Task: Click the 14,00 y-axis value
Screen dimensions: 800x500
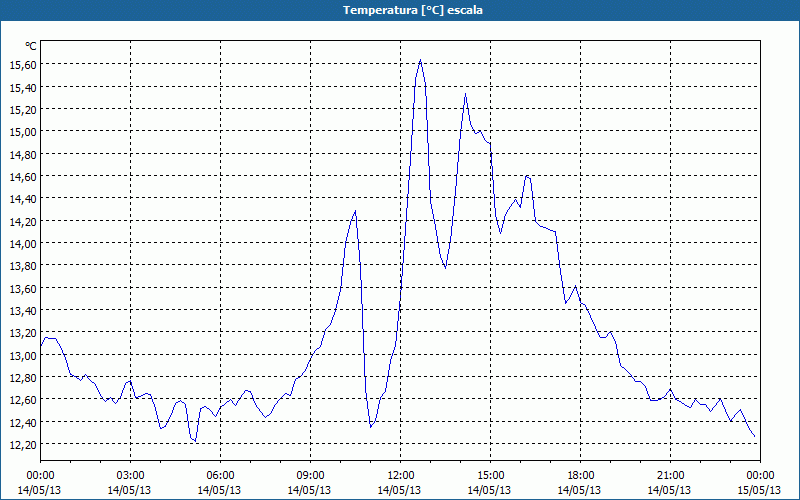Action: tap(23, 243)
